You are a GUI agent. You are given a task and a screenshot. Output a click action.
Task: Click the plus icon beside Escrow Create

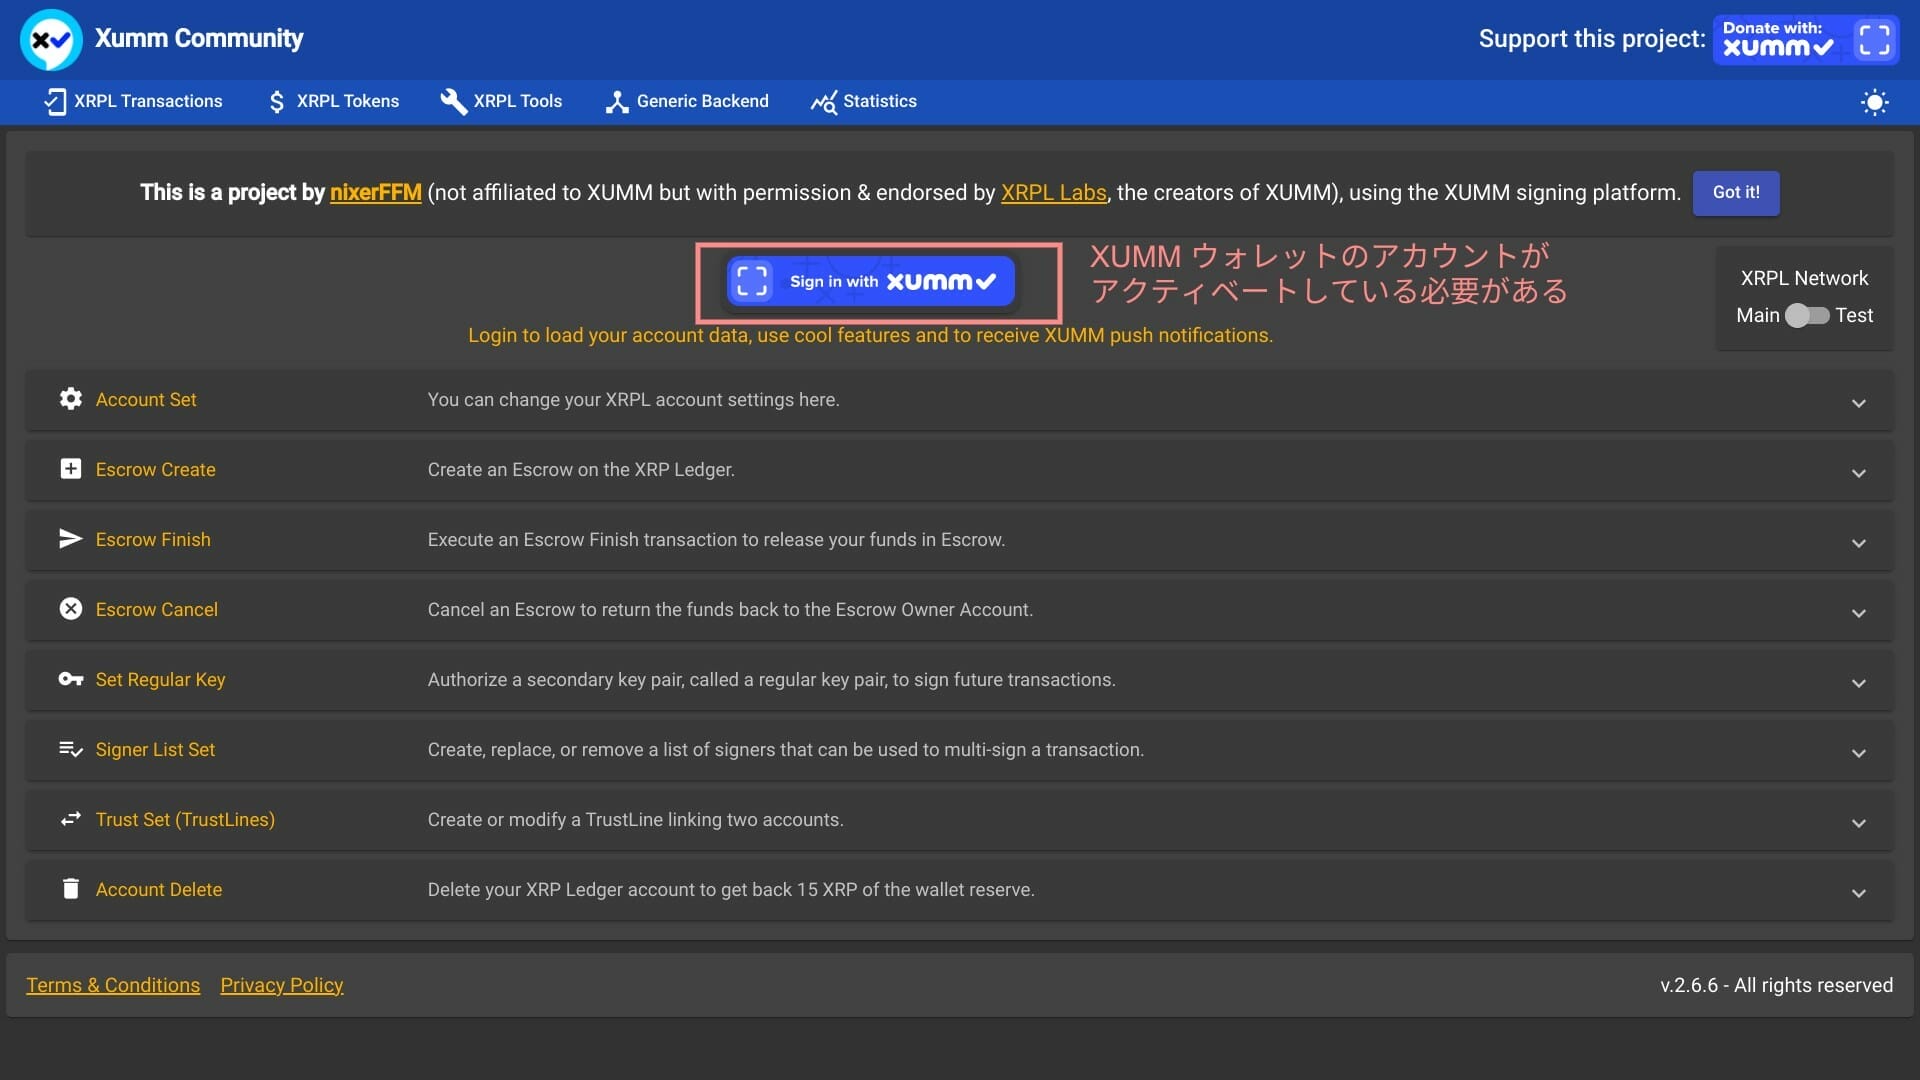[70, 469]
